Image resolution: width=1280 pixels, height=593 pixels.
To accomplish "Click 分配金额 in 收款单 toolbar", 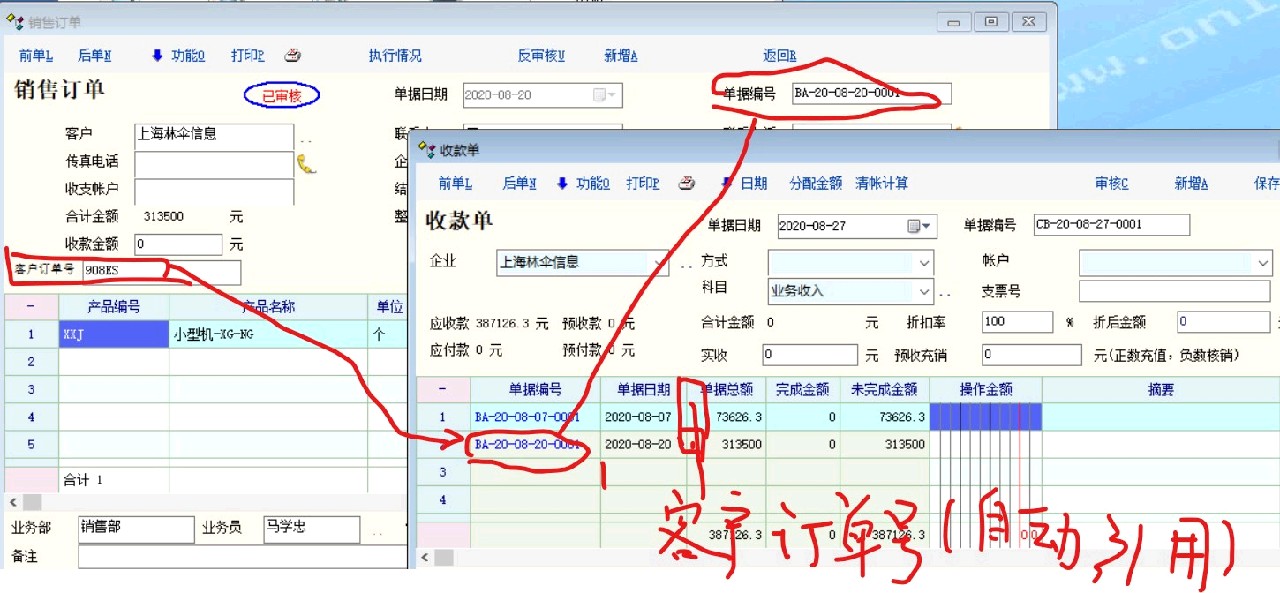I will pyautogui.click(x=815, y=183).
